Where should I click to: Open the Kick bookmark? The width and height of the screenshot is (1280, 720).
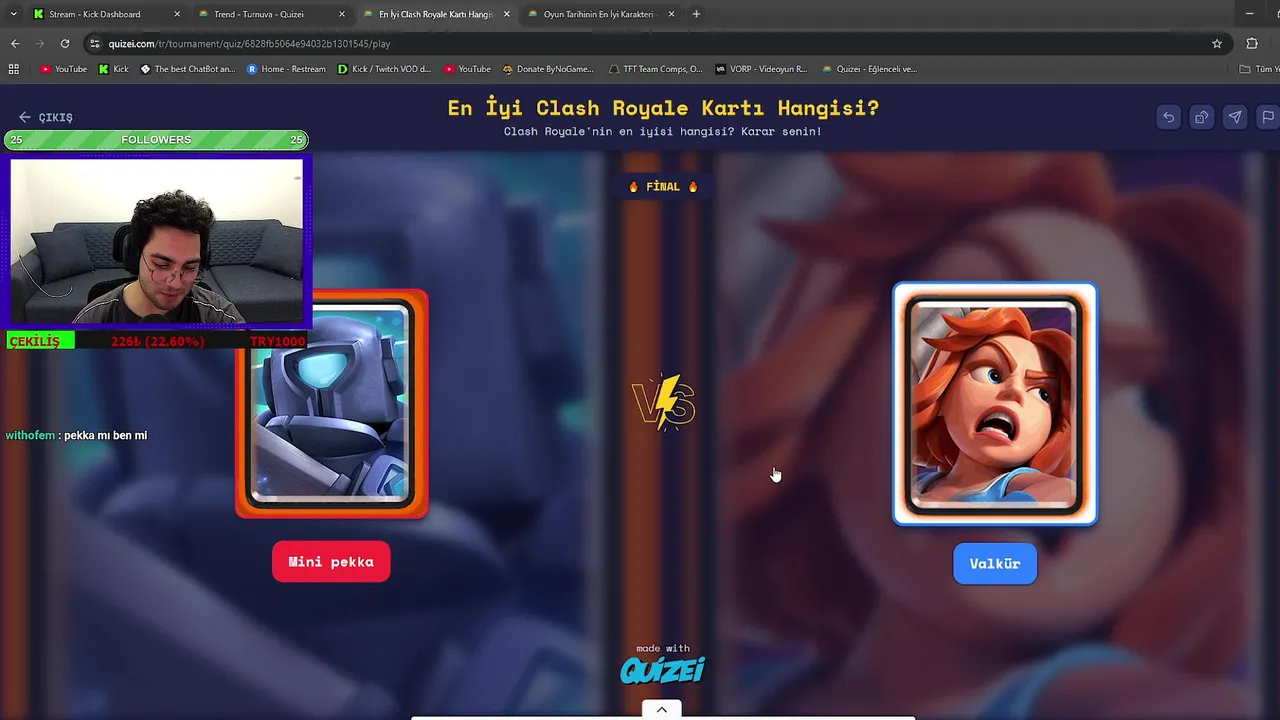[114, 69]
